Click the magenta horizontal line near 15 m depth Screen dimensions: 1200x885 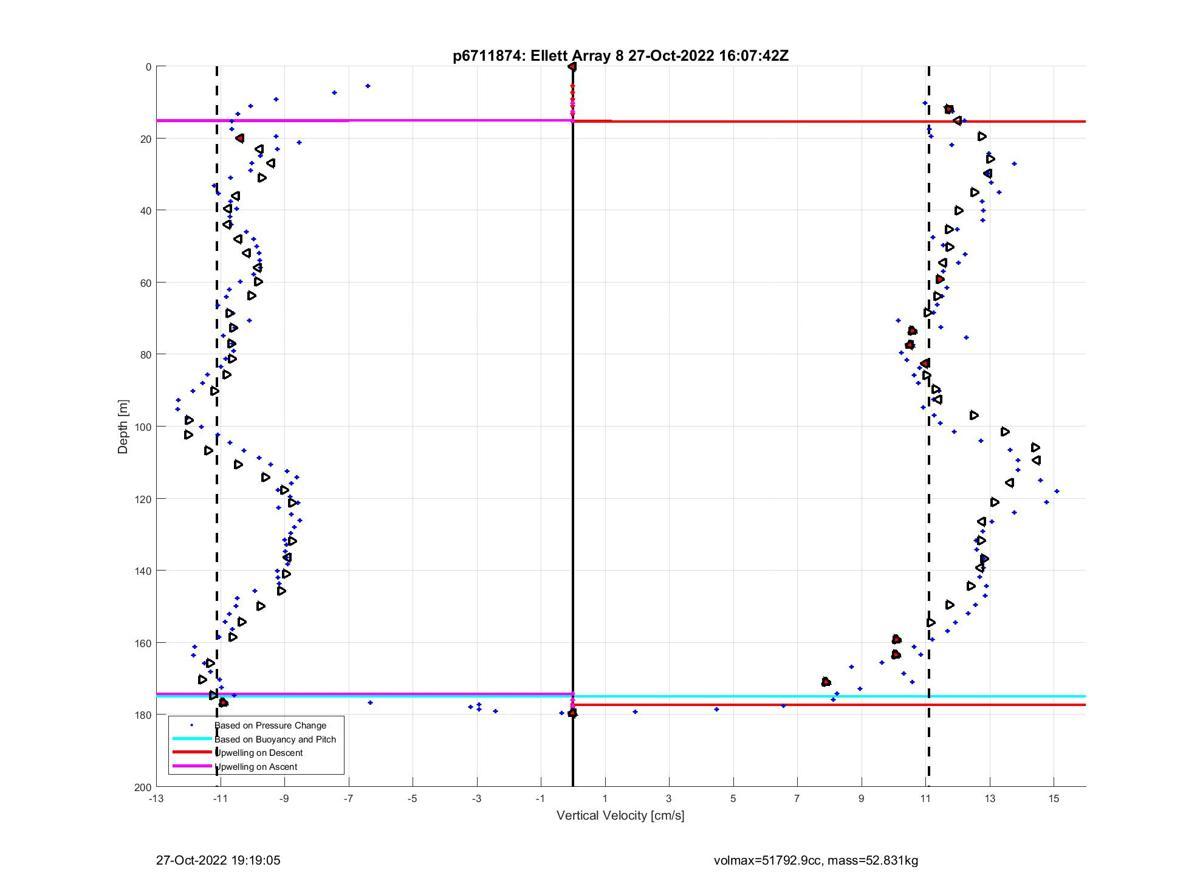pos(364,120)
